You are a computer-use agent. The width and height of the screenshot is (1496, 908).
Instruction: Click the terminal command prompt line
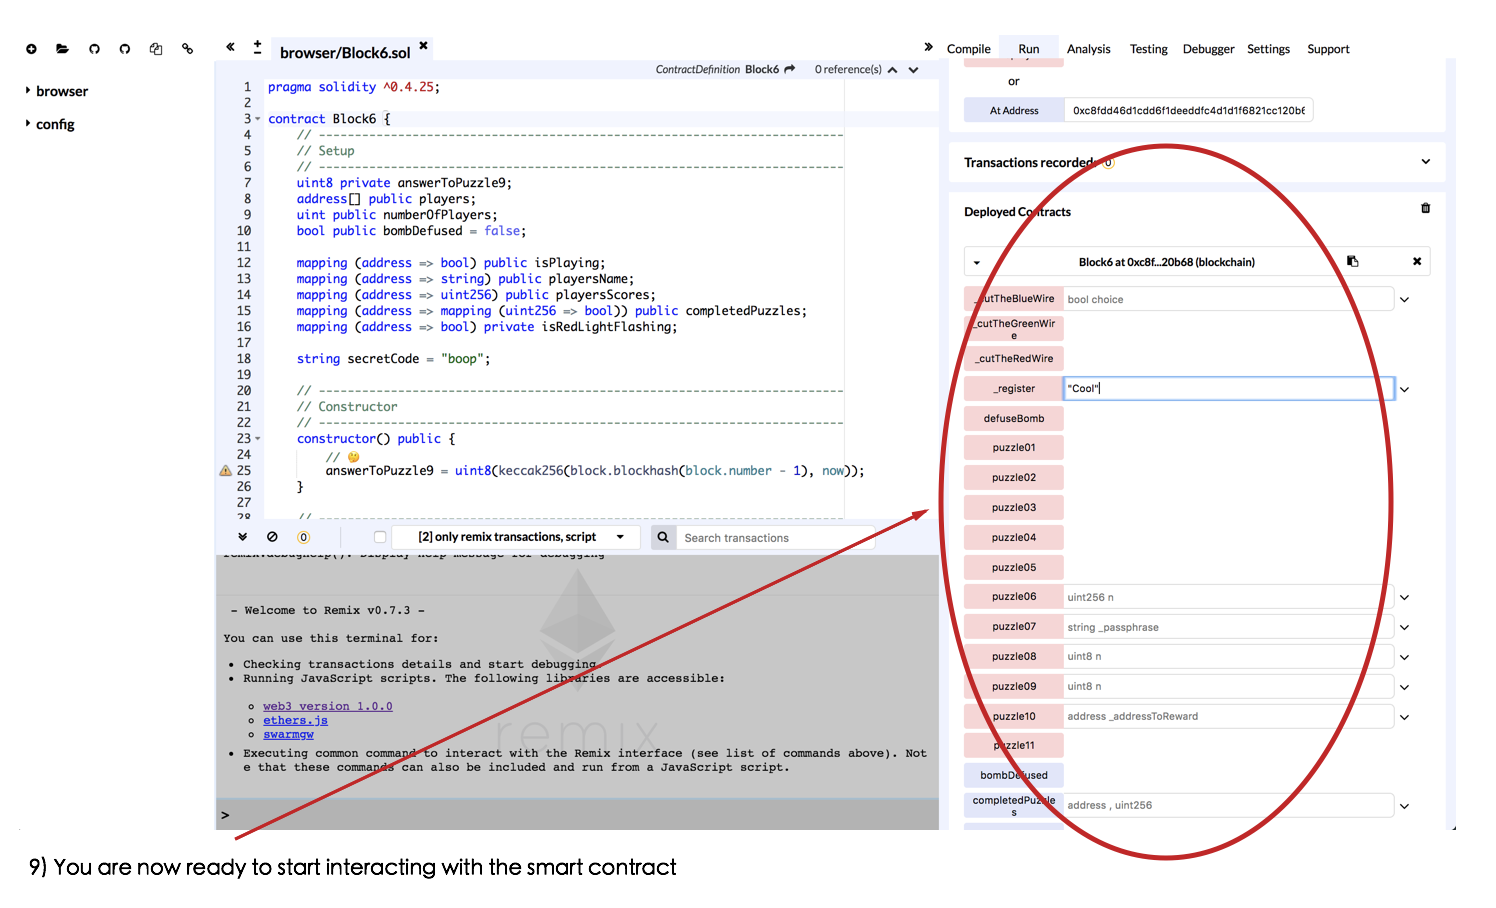pos(577,815)
